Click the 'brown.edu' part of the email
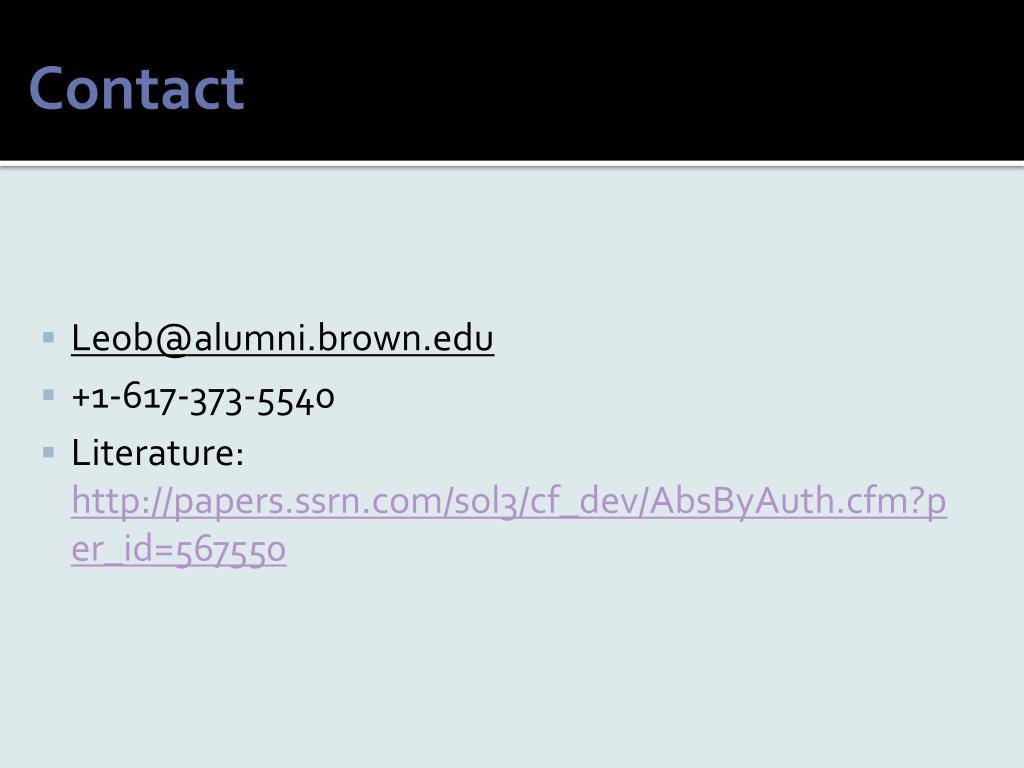Viewport: 1024px width, 768px height. click(x=406, y=338)
